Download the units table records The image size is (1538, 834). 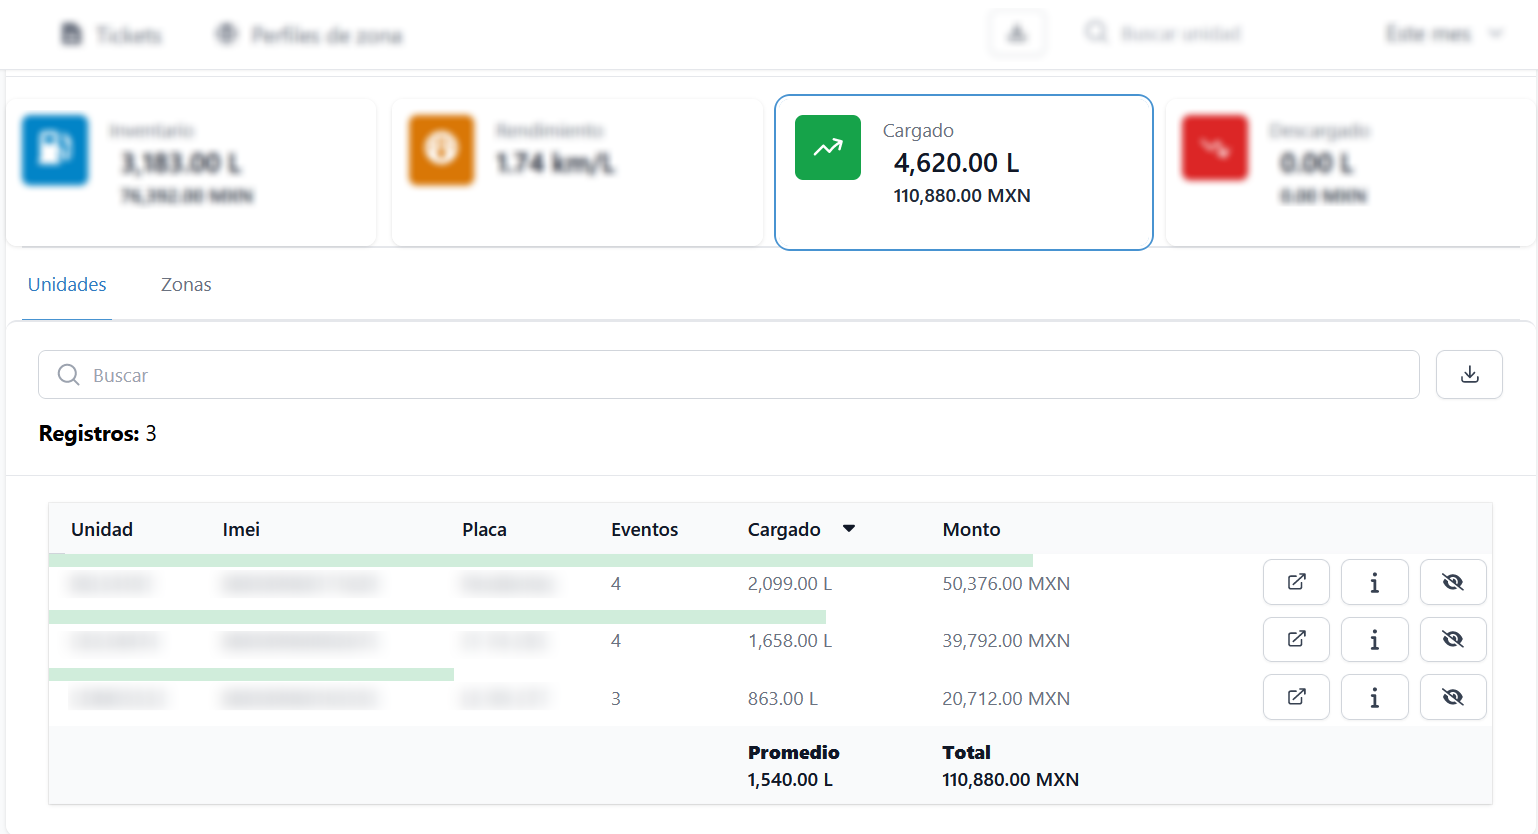point(1468,375)
